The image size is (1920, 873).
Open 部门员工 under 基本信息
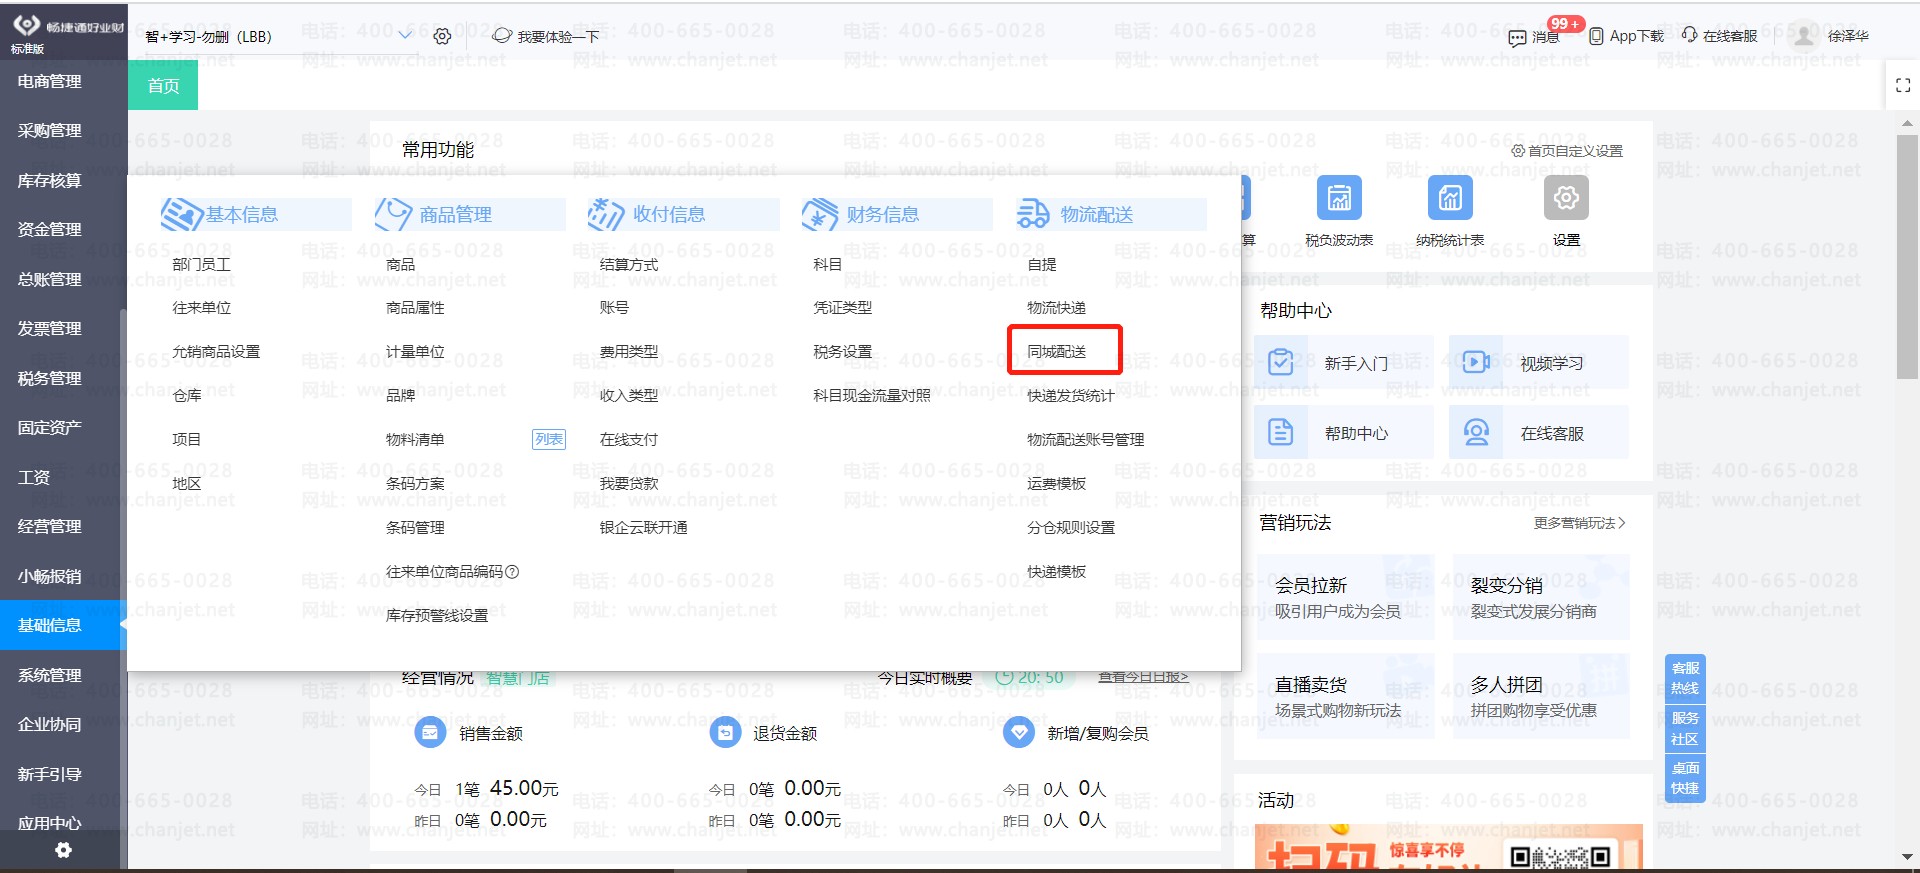click(x=201, y=264)
